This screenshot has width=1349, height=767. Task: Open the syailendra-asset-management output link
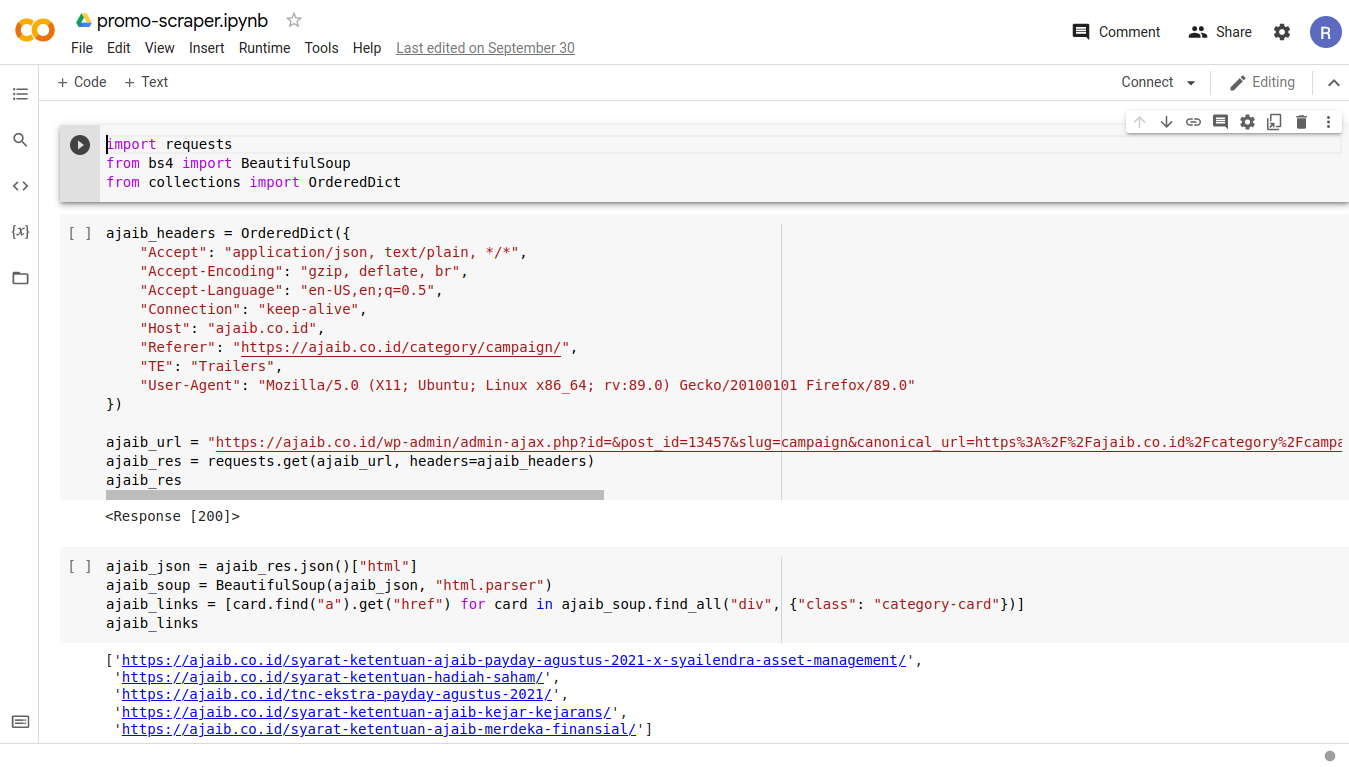(514, 660)
